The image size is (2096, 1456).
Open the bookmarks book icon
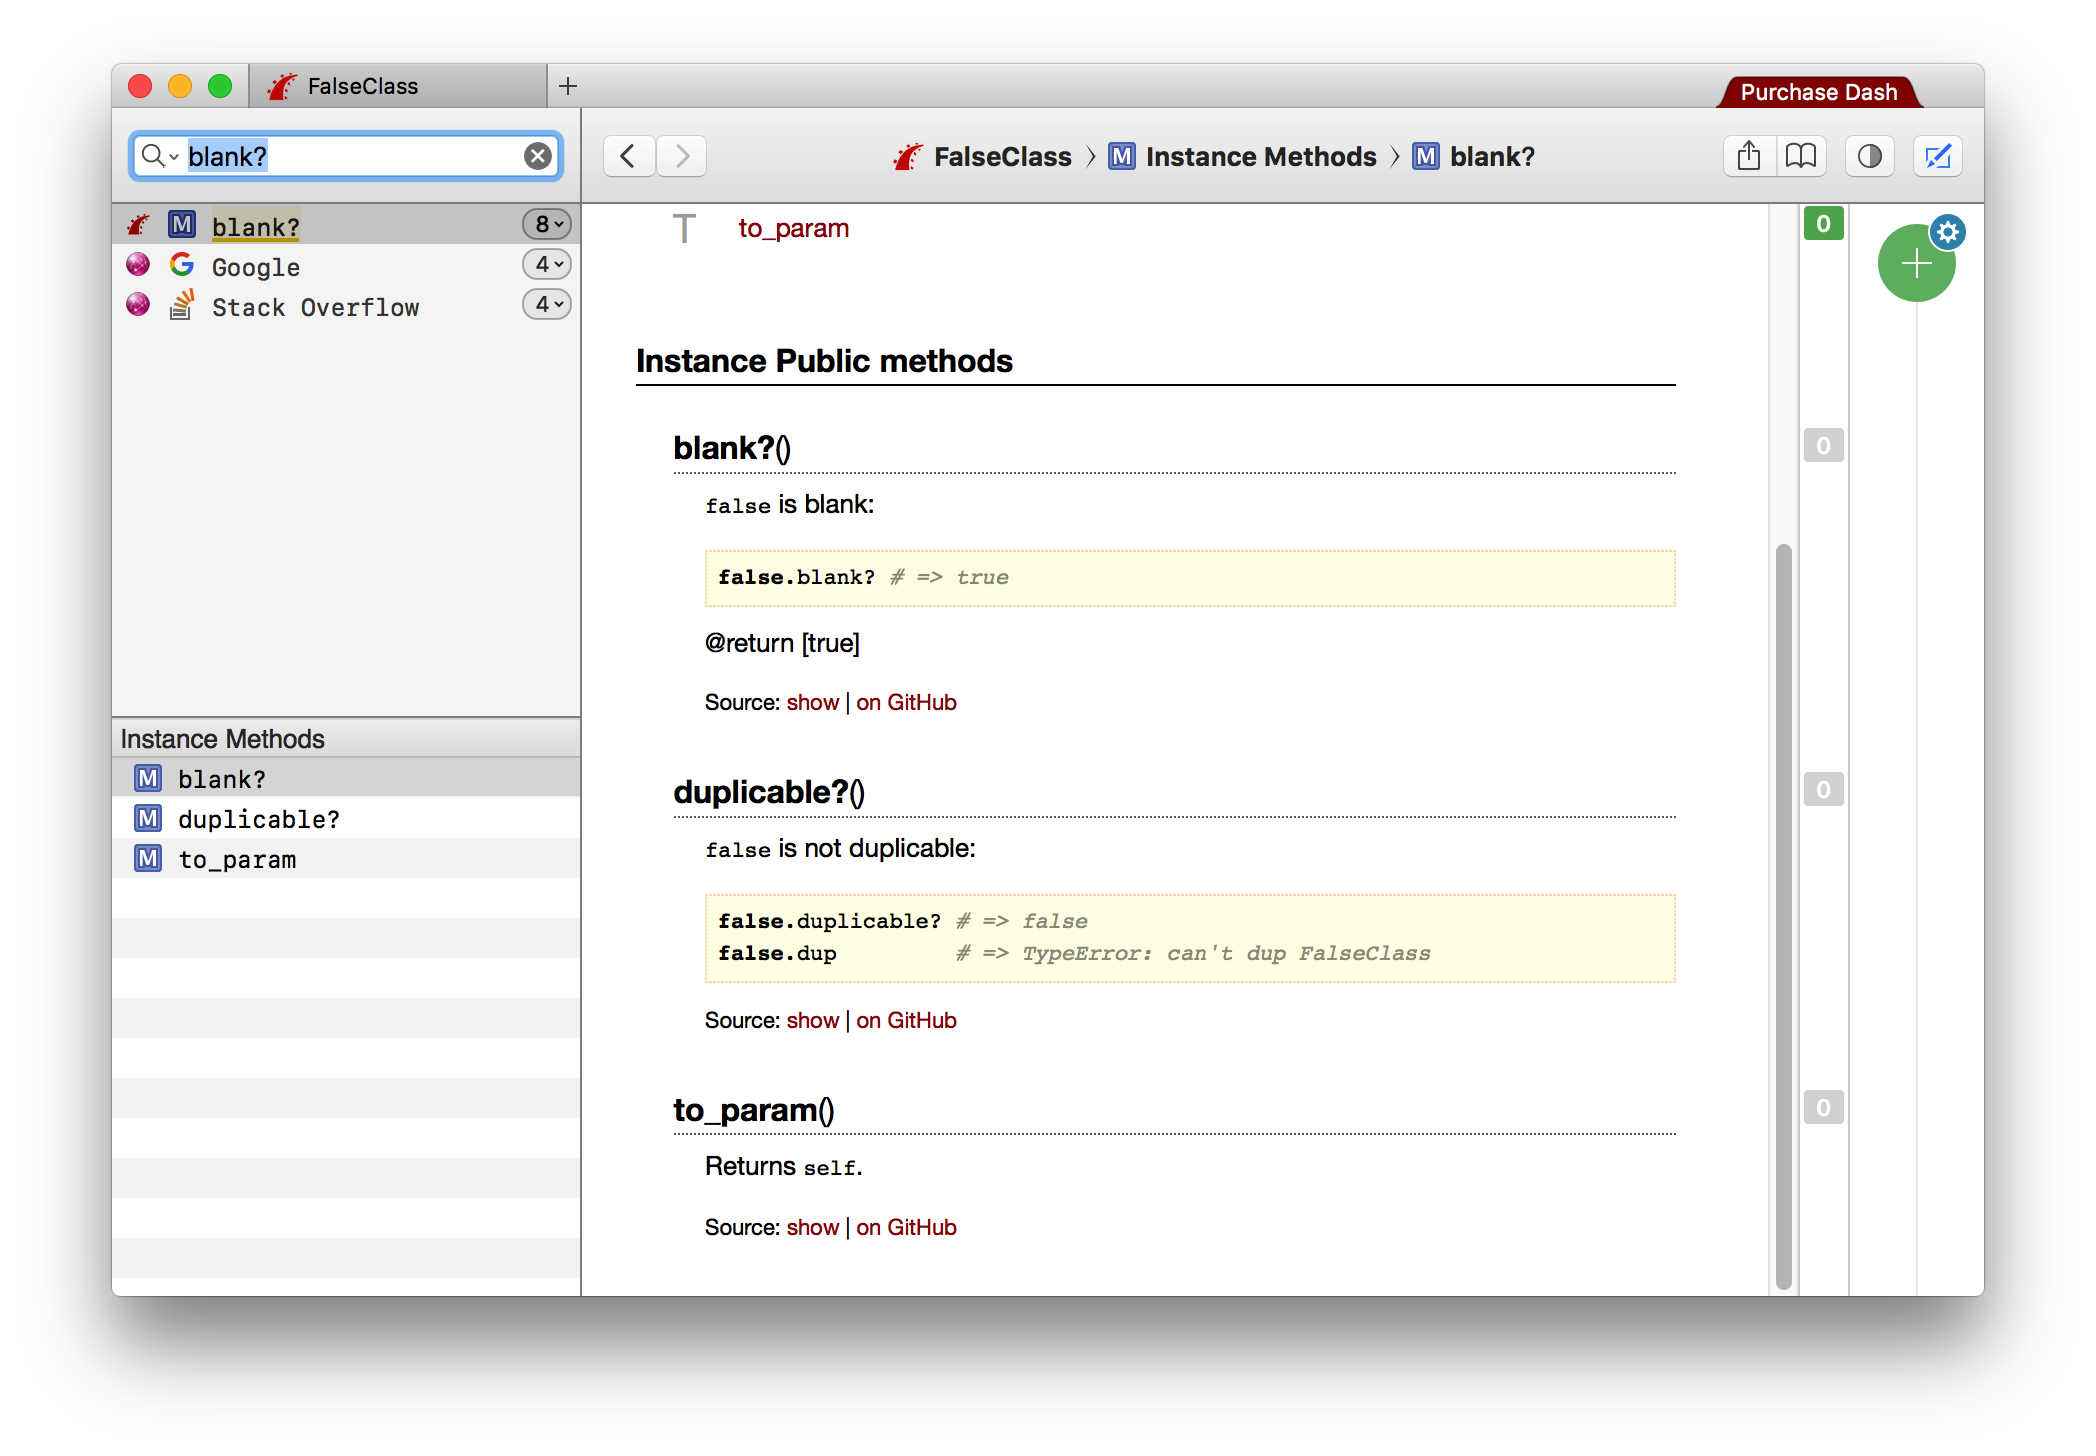tap(1801, 156)
